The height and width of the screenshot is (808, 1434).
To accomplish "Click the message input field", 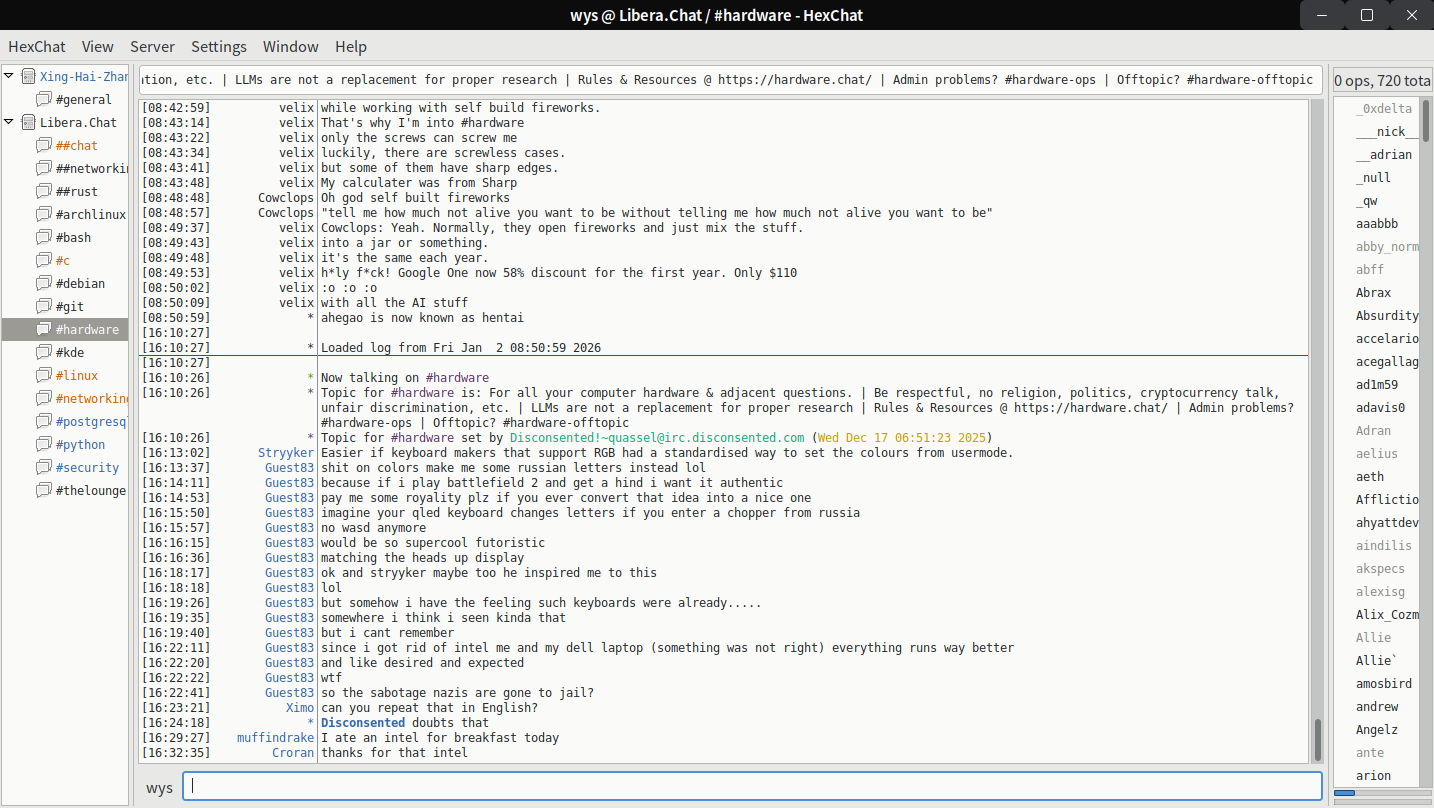I will point(752,786).
